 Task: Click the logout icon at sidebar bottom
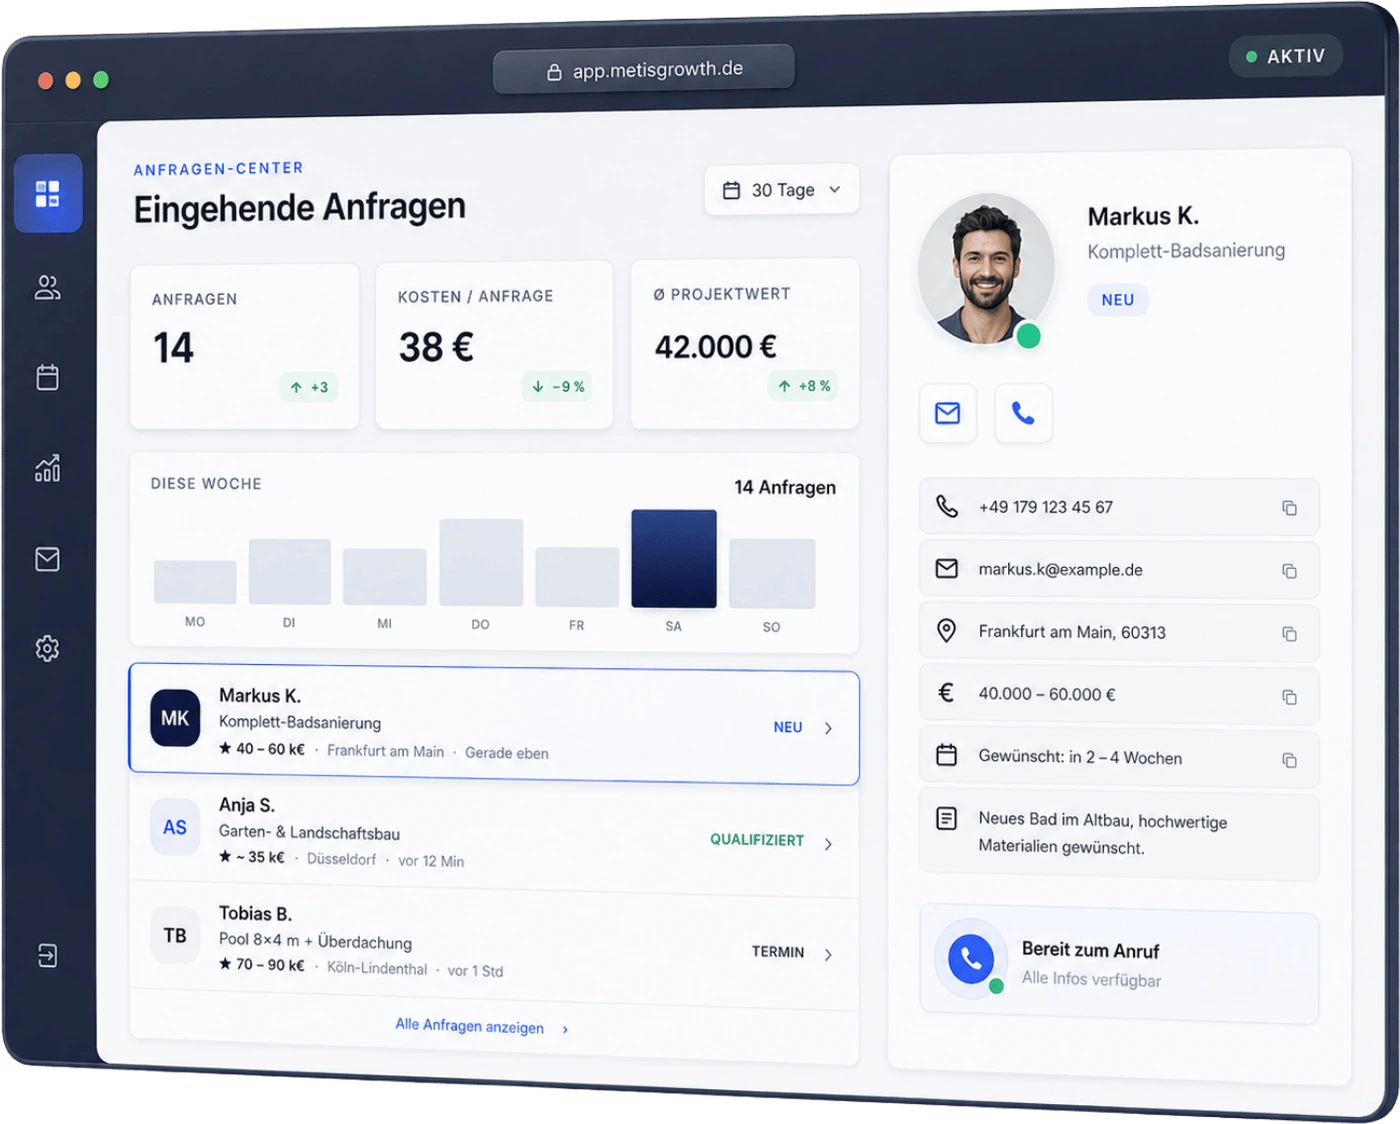47,955
